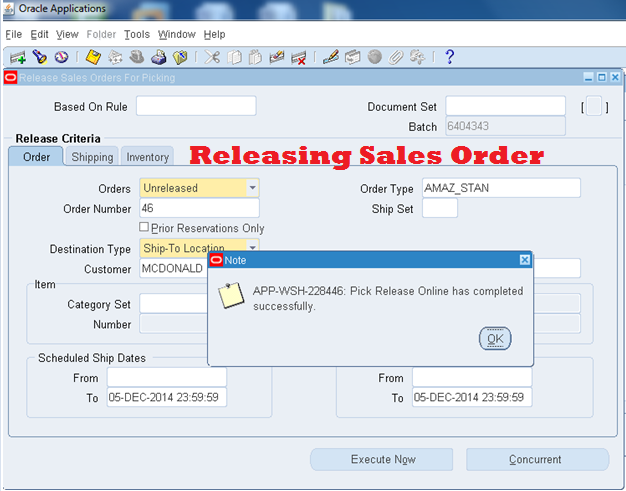Viewport: 626px width, 491px height.
Task: Click the Copy toolbar icon
Action: coord(234,57)
